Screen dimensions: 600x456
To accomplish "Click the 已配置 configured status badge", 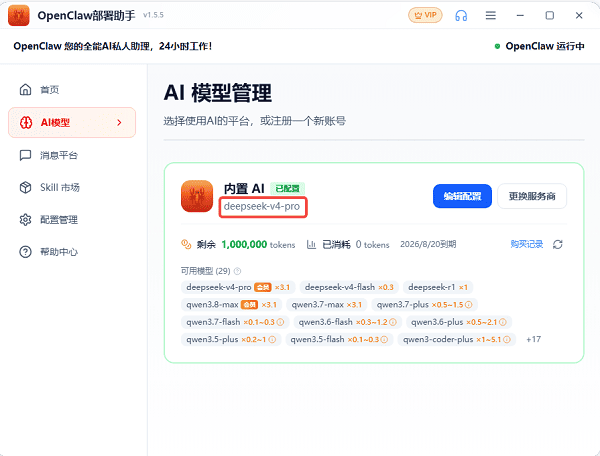I will click(x=287, y=189).
